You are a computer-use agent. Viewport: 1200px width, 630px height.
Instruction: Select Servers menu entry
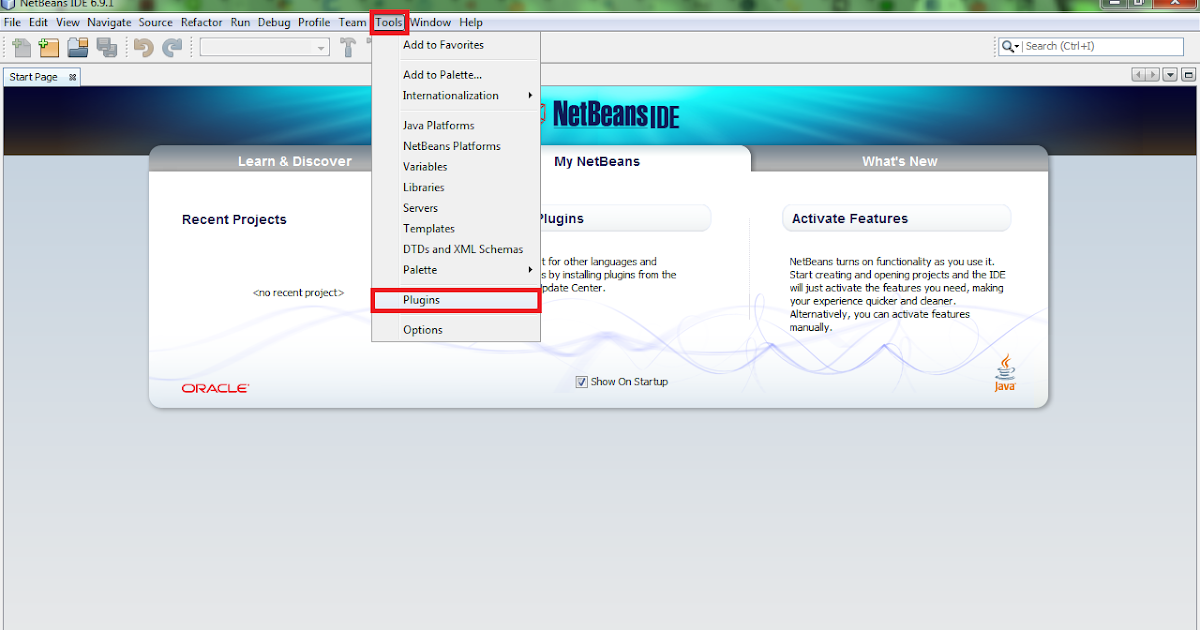point(456,208)
